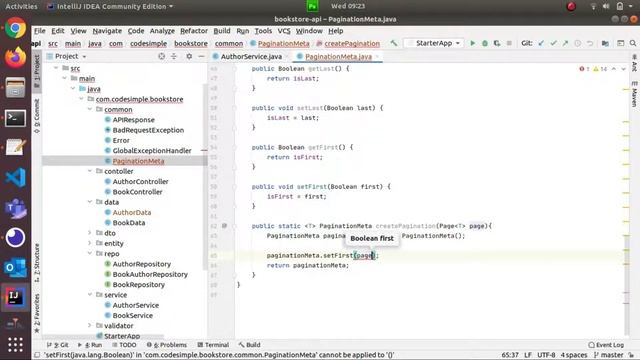This screenshot has width=640, height=360.
Task: Click Project panel settings gear icon
Action: tap(189, 56)
